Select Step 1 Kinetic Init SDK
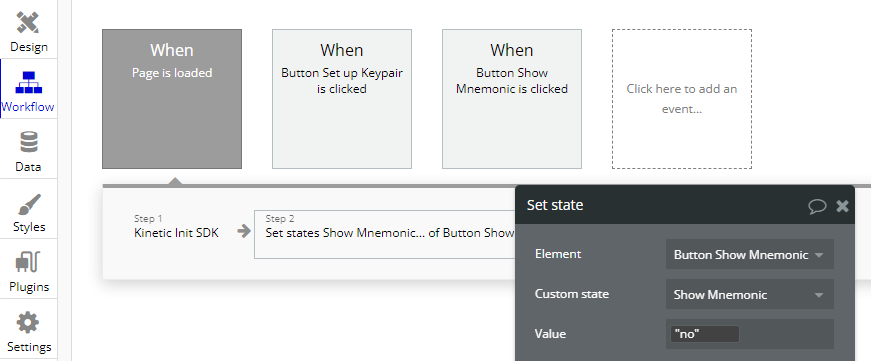 tap(177, 227)
